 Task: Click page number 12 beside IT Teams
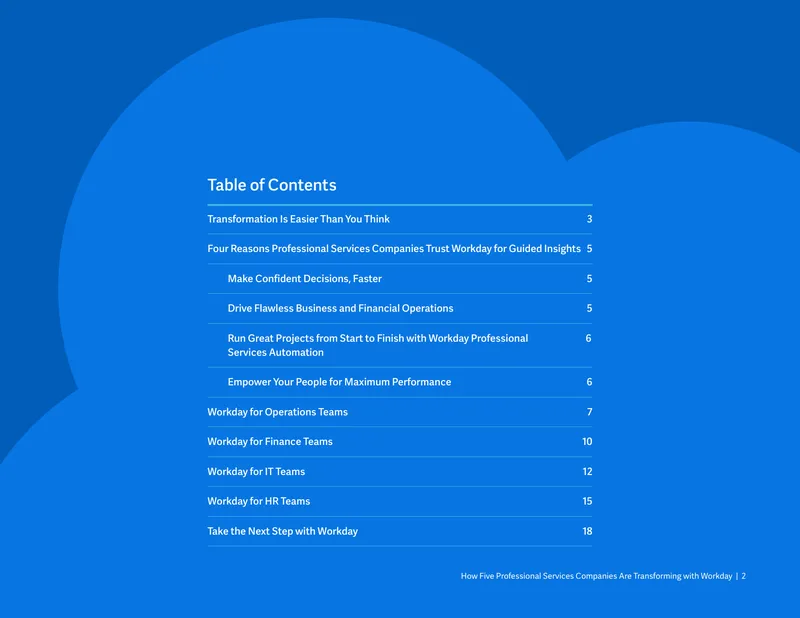[587, 472]
